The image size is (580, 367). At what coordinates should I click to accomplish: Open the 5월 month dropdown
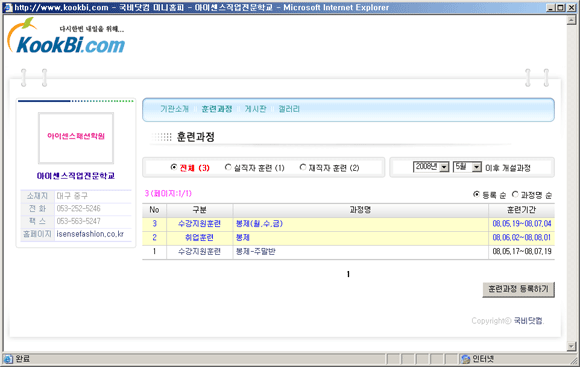[x=468, y=167]
